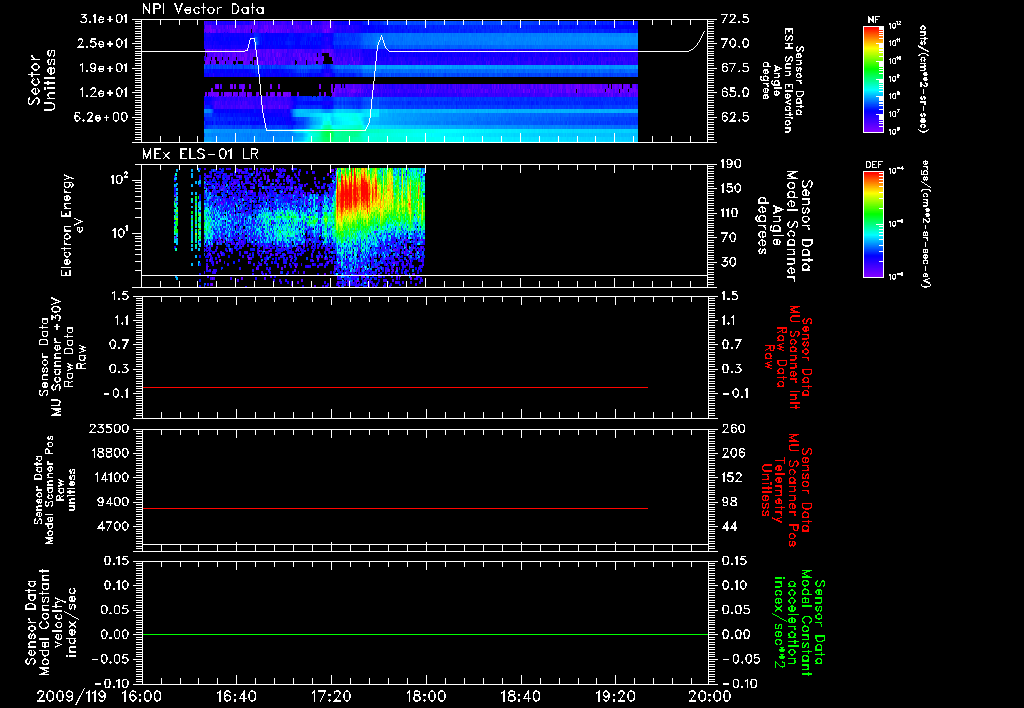Select the DEF color bar gradient

[x=874, y=224]
